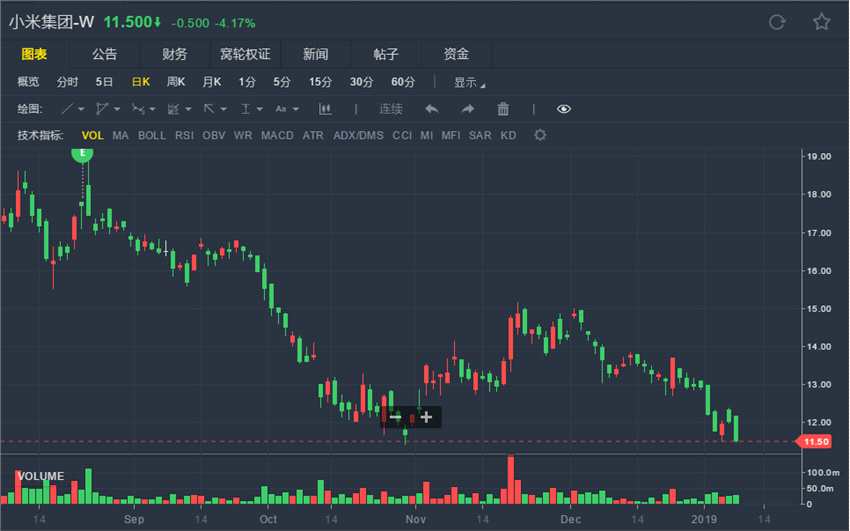Viewport: 850px width, 531px height.
Task: Select the Aa text annotation tool
Action: point(280,109)
